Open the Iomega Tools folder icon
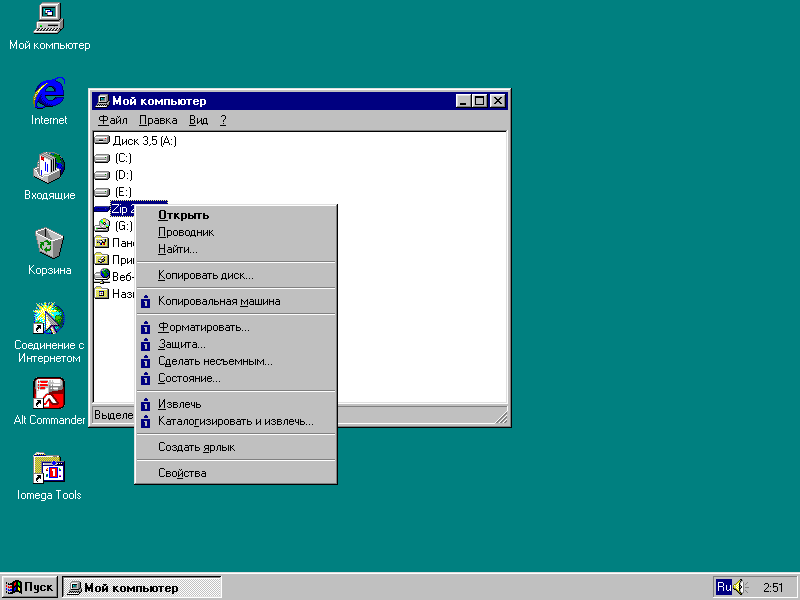This screenshot has width=800, height=600. (49, 469)
